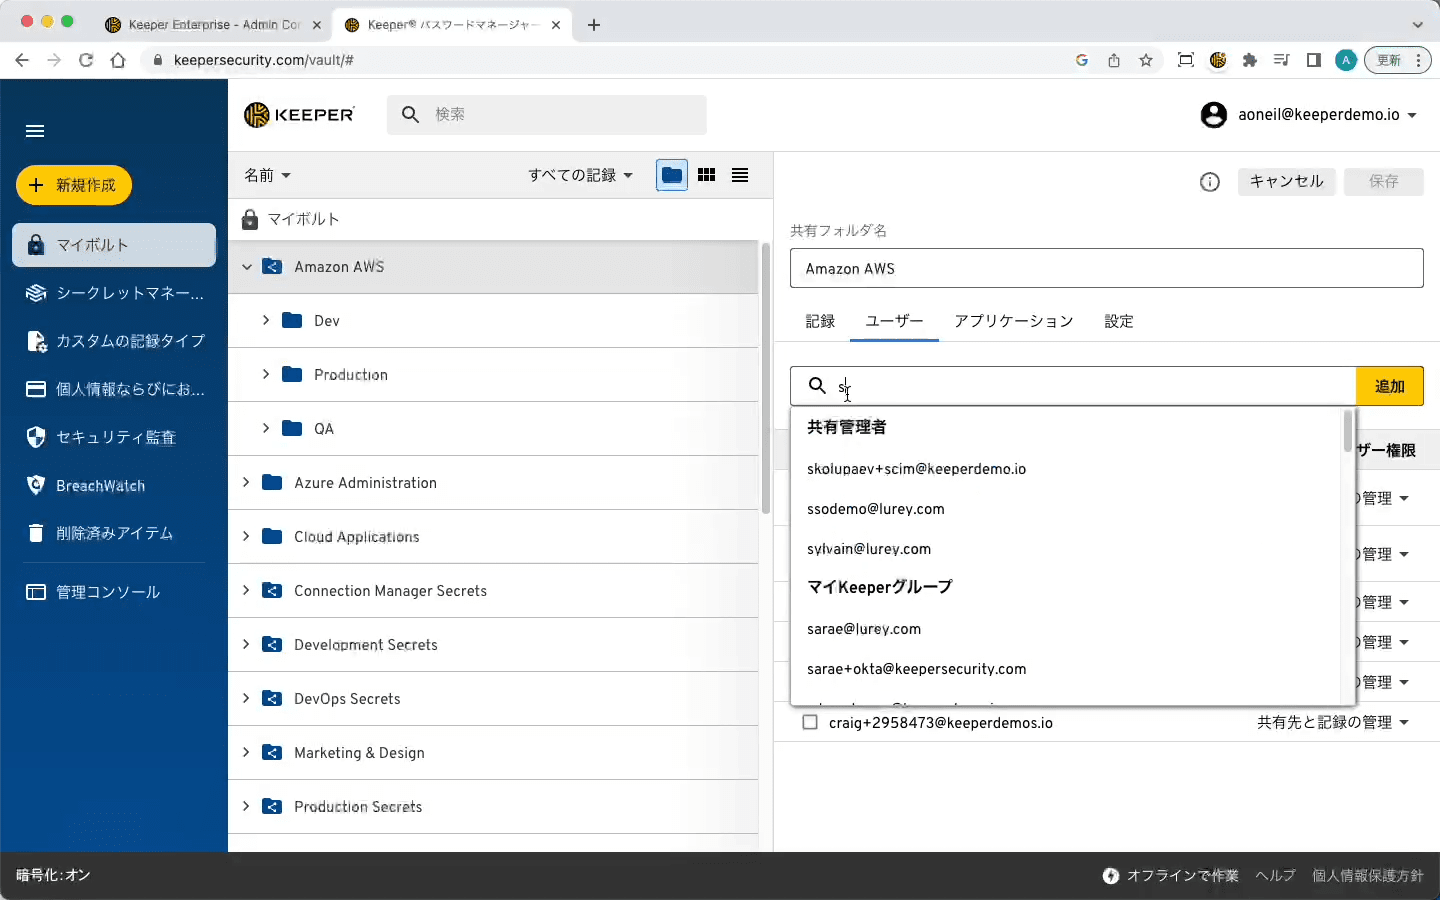Open the 名前 sort dropdown
The image size is (1440, 900).
(267, 176)
